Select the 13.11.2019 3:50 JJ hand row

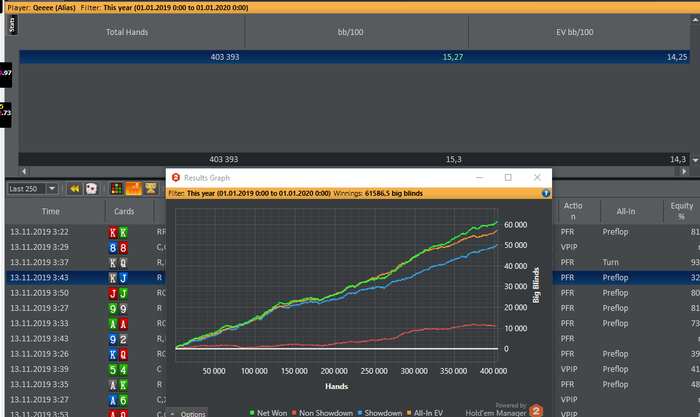[86, 293]
